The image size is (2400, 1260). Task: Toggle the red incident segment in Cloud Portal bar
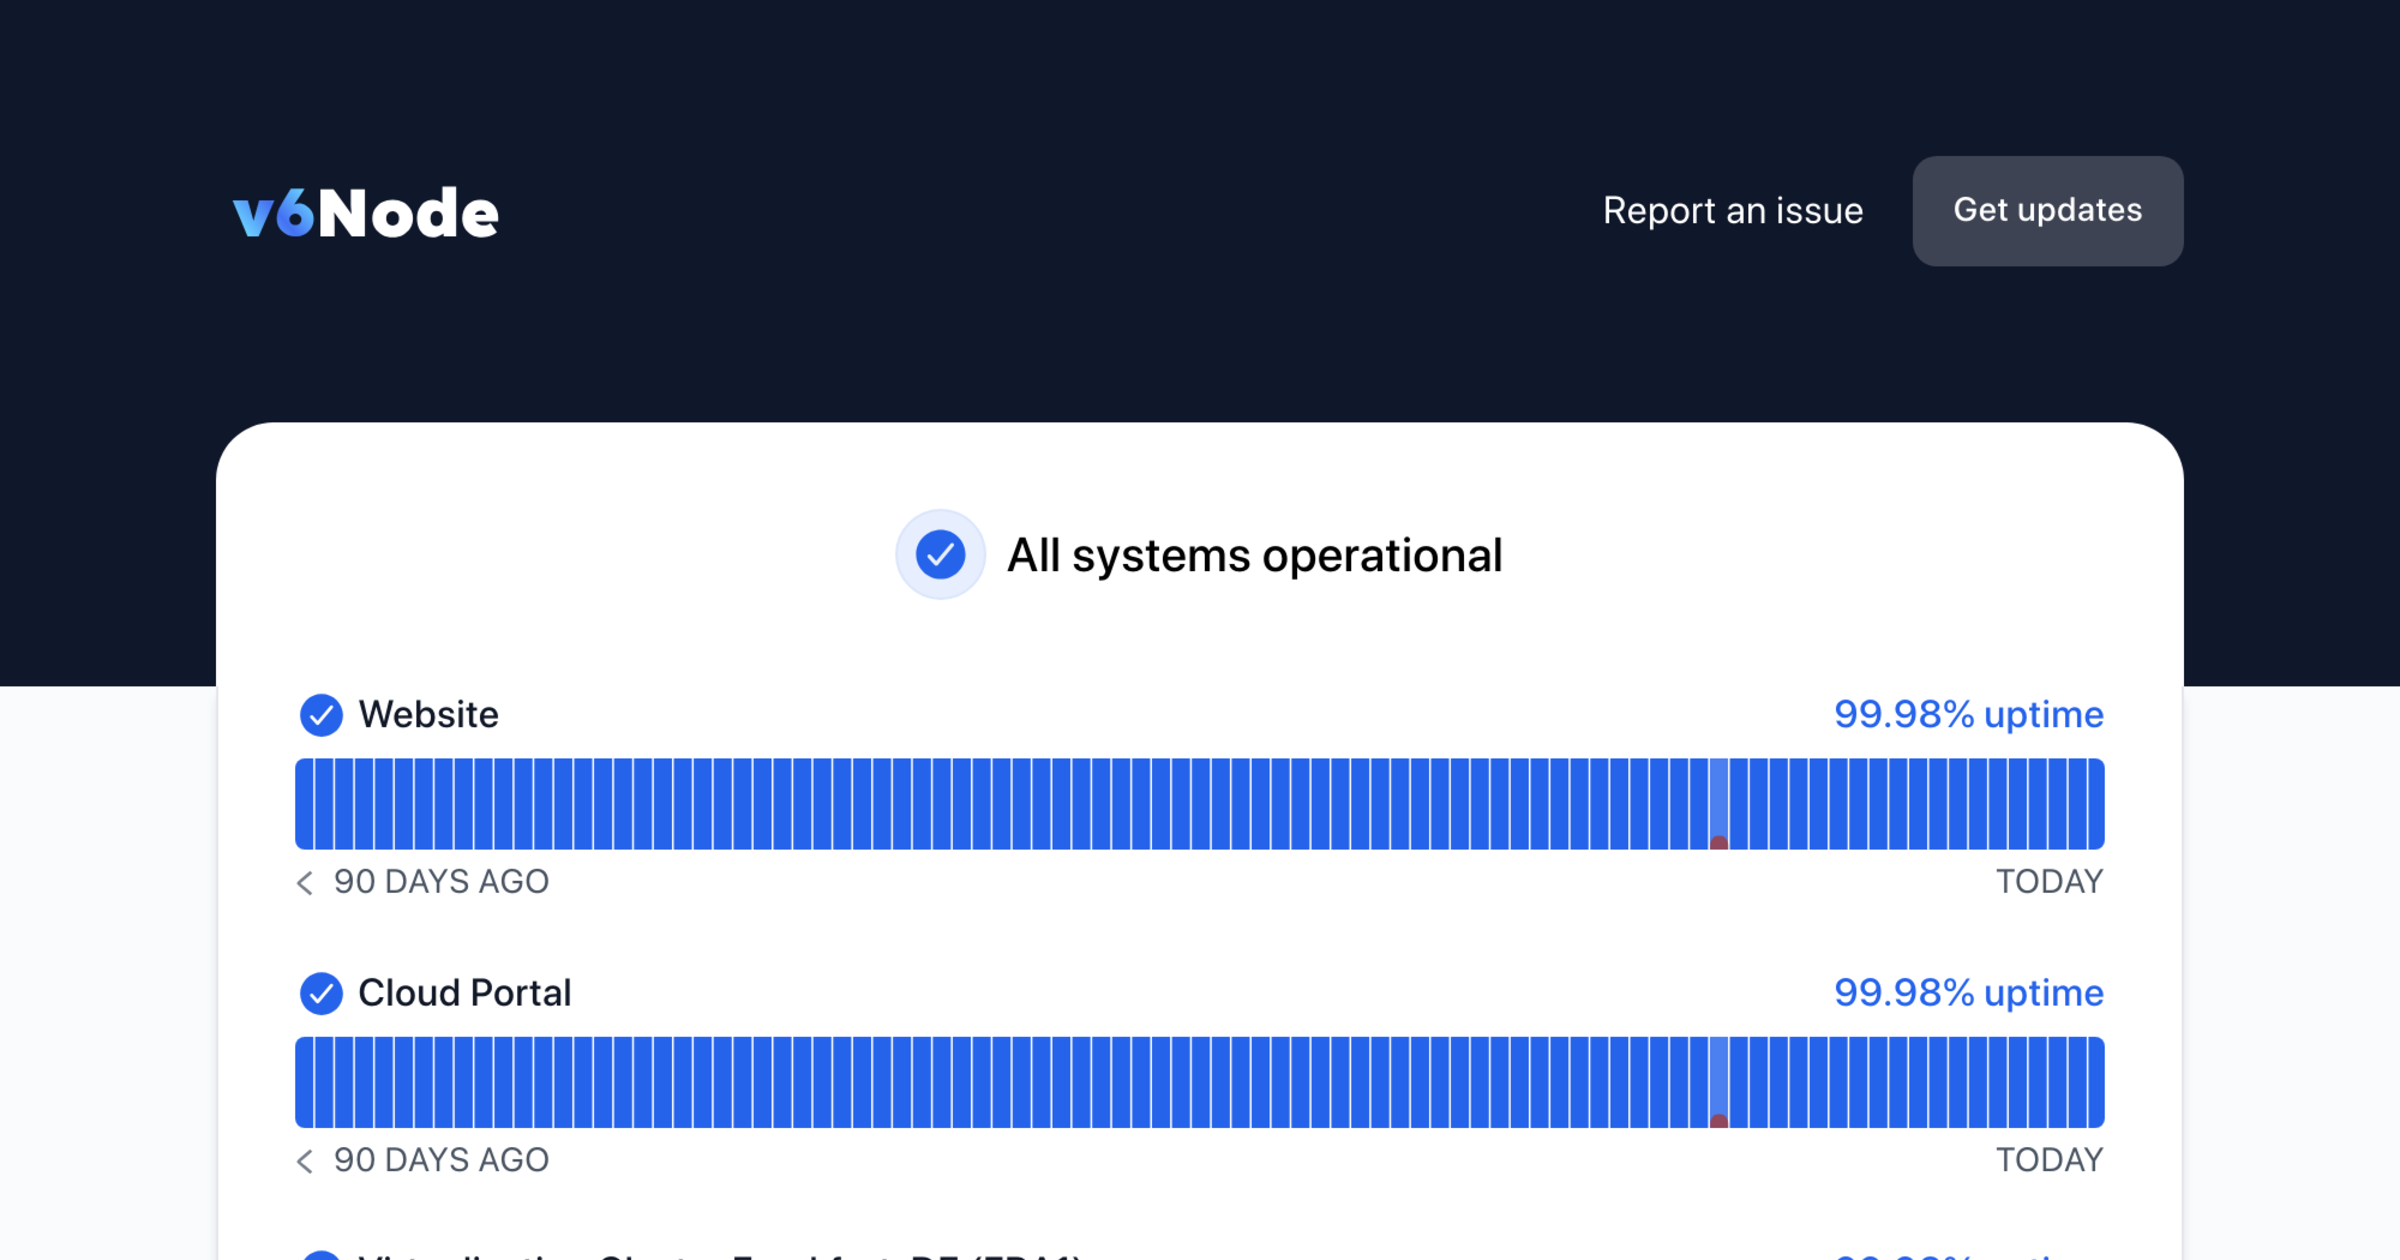point(1720,1120)
